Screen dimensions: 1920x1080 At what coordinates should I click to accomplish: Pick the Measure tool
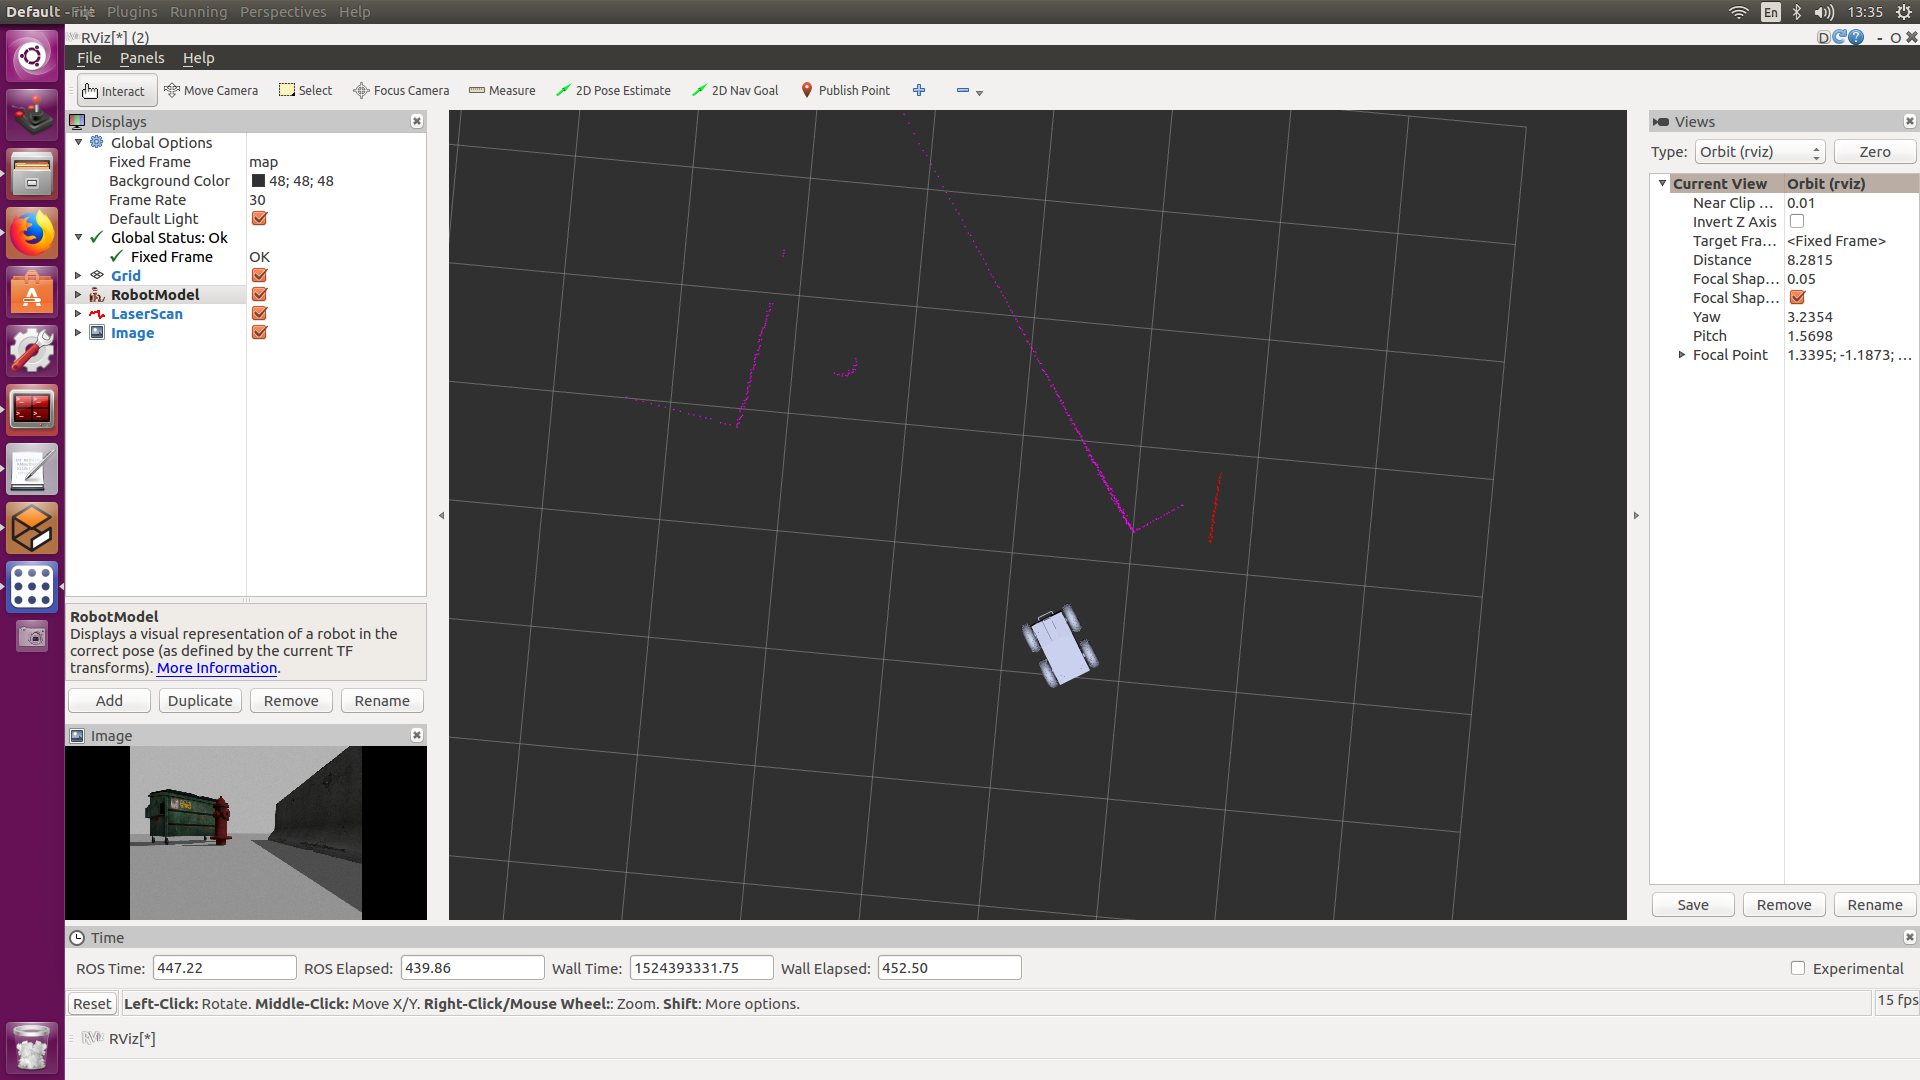502,90
